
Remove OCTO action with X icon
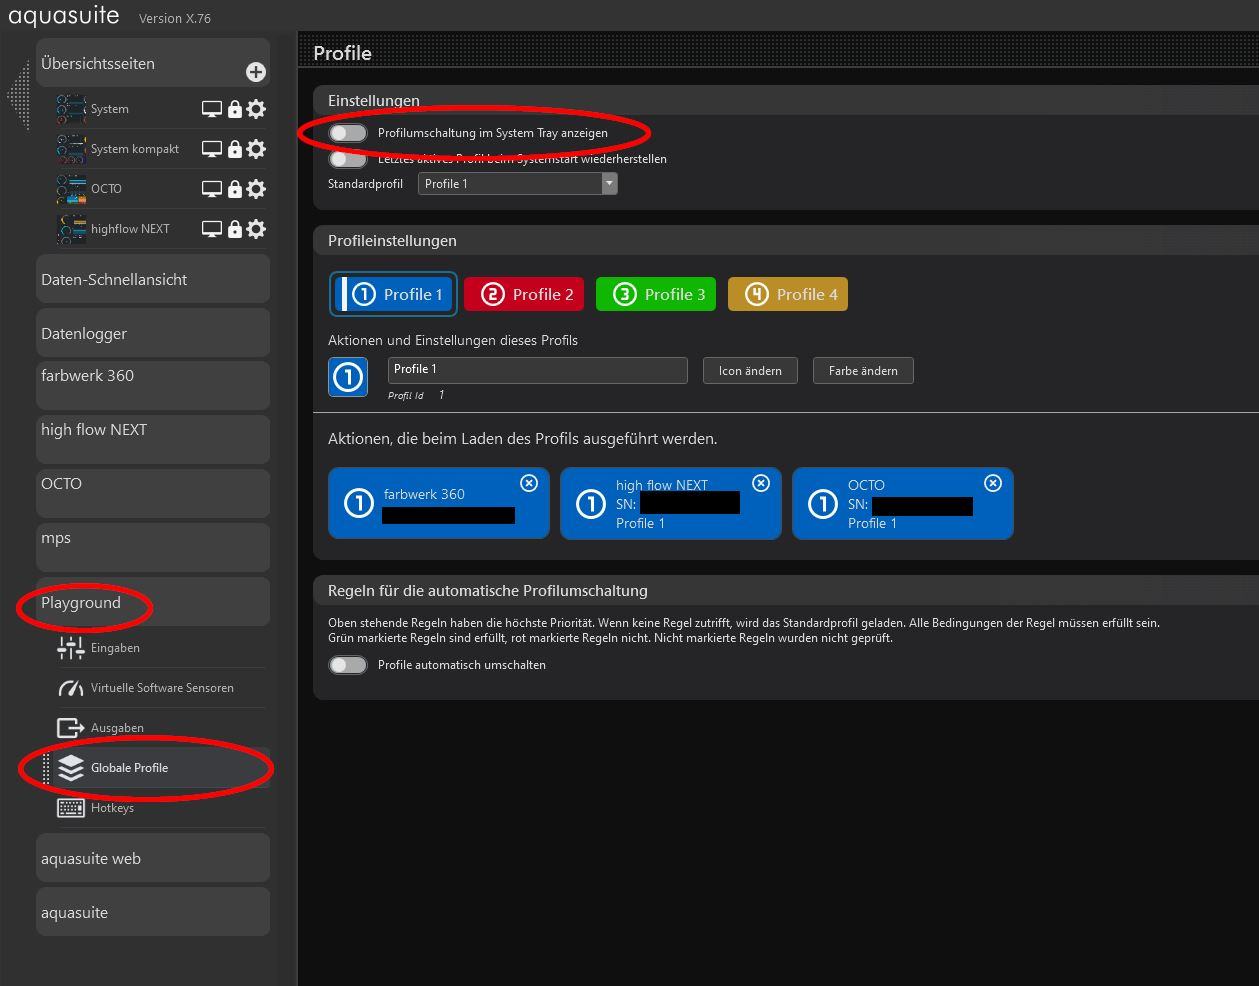pyautogui.click(x=993, y=483)
